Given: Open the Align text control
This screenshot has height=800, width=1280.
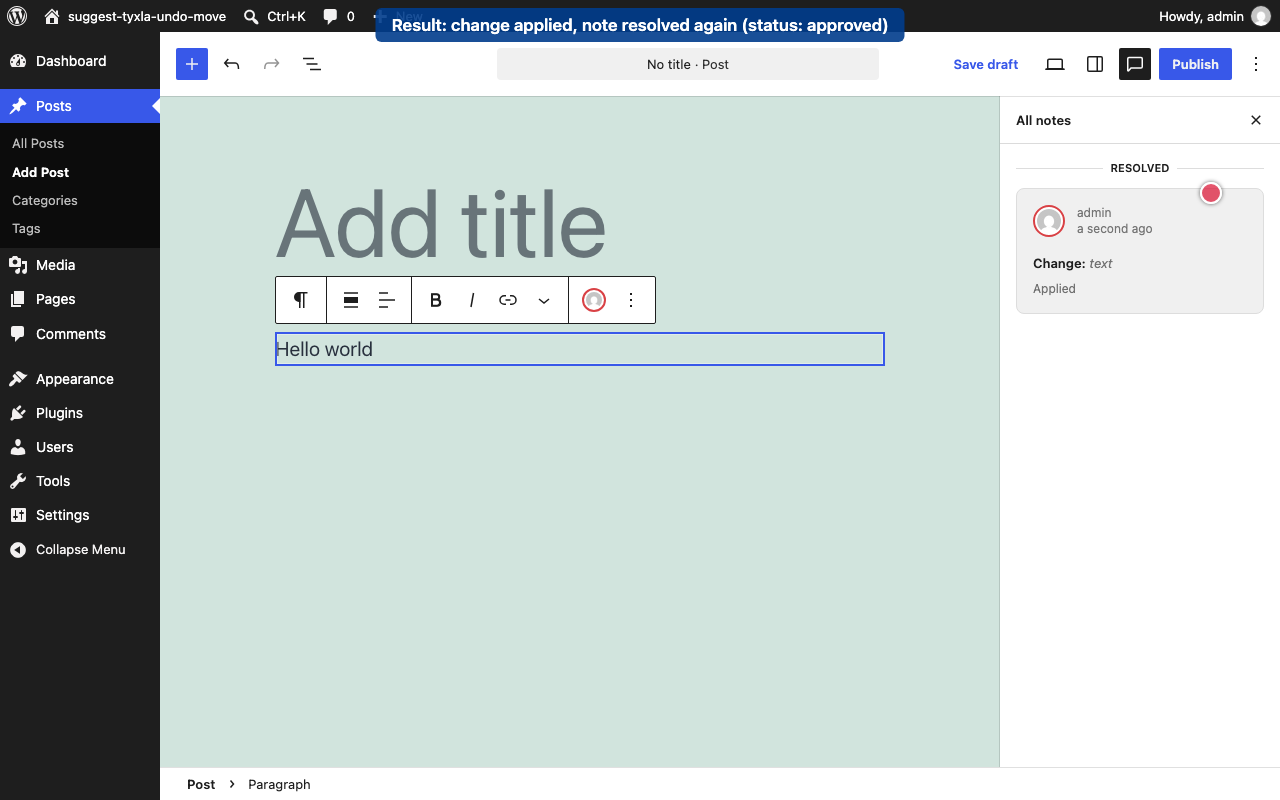Looking at the screenshot, I should click(x=387, y=300).
